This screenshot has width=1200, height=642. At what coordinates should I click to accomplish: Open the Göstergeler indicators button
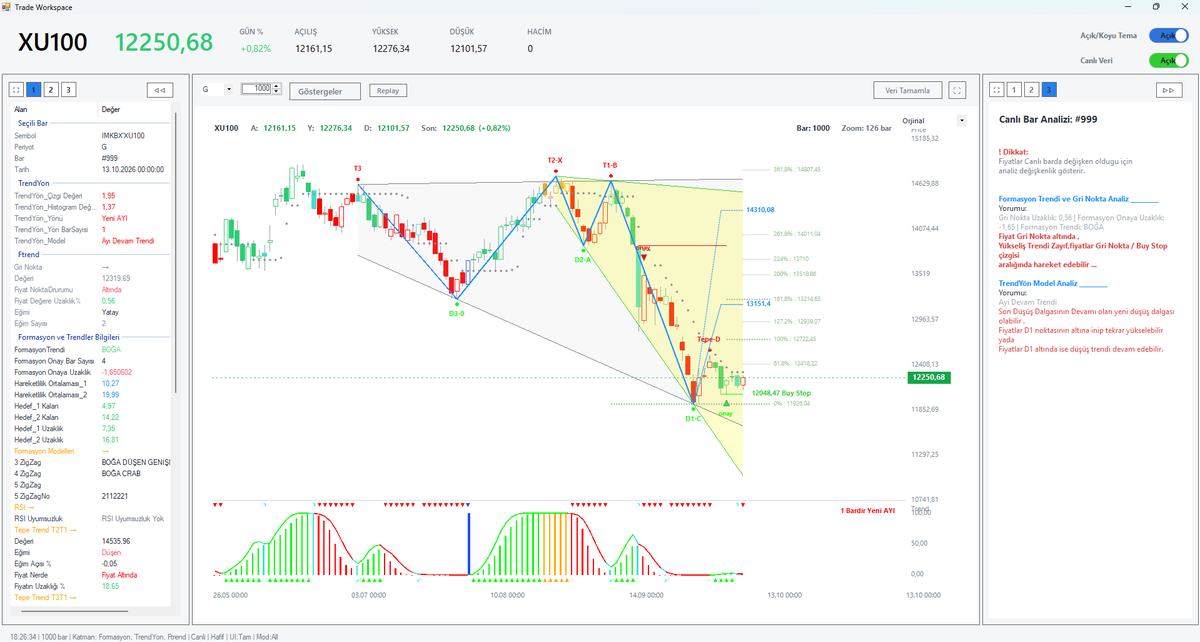tap(325, 91)
